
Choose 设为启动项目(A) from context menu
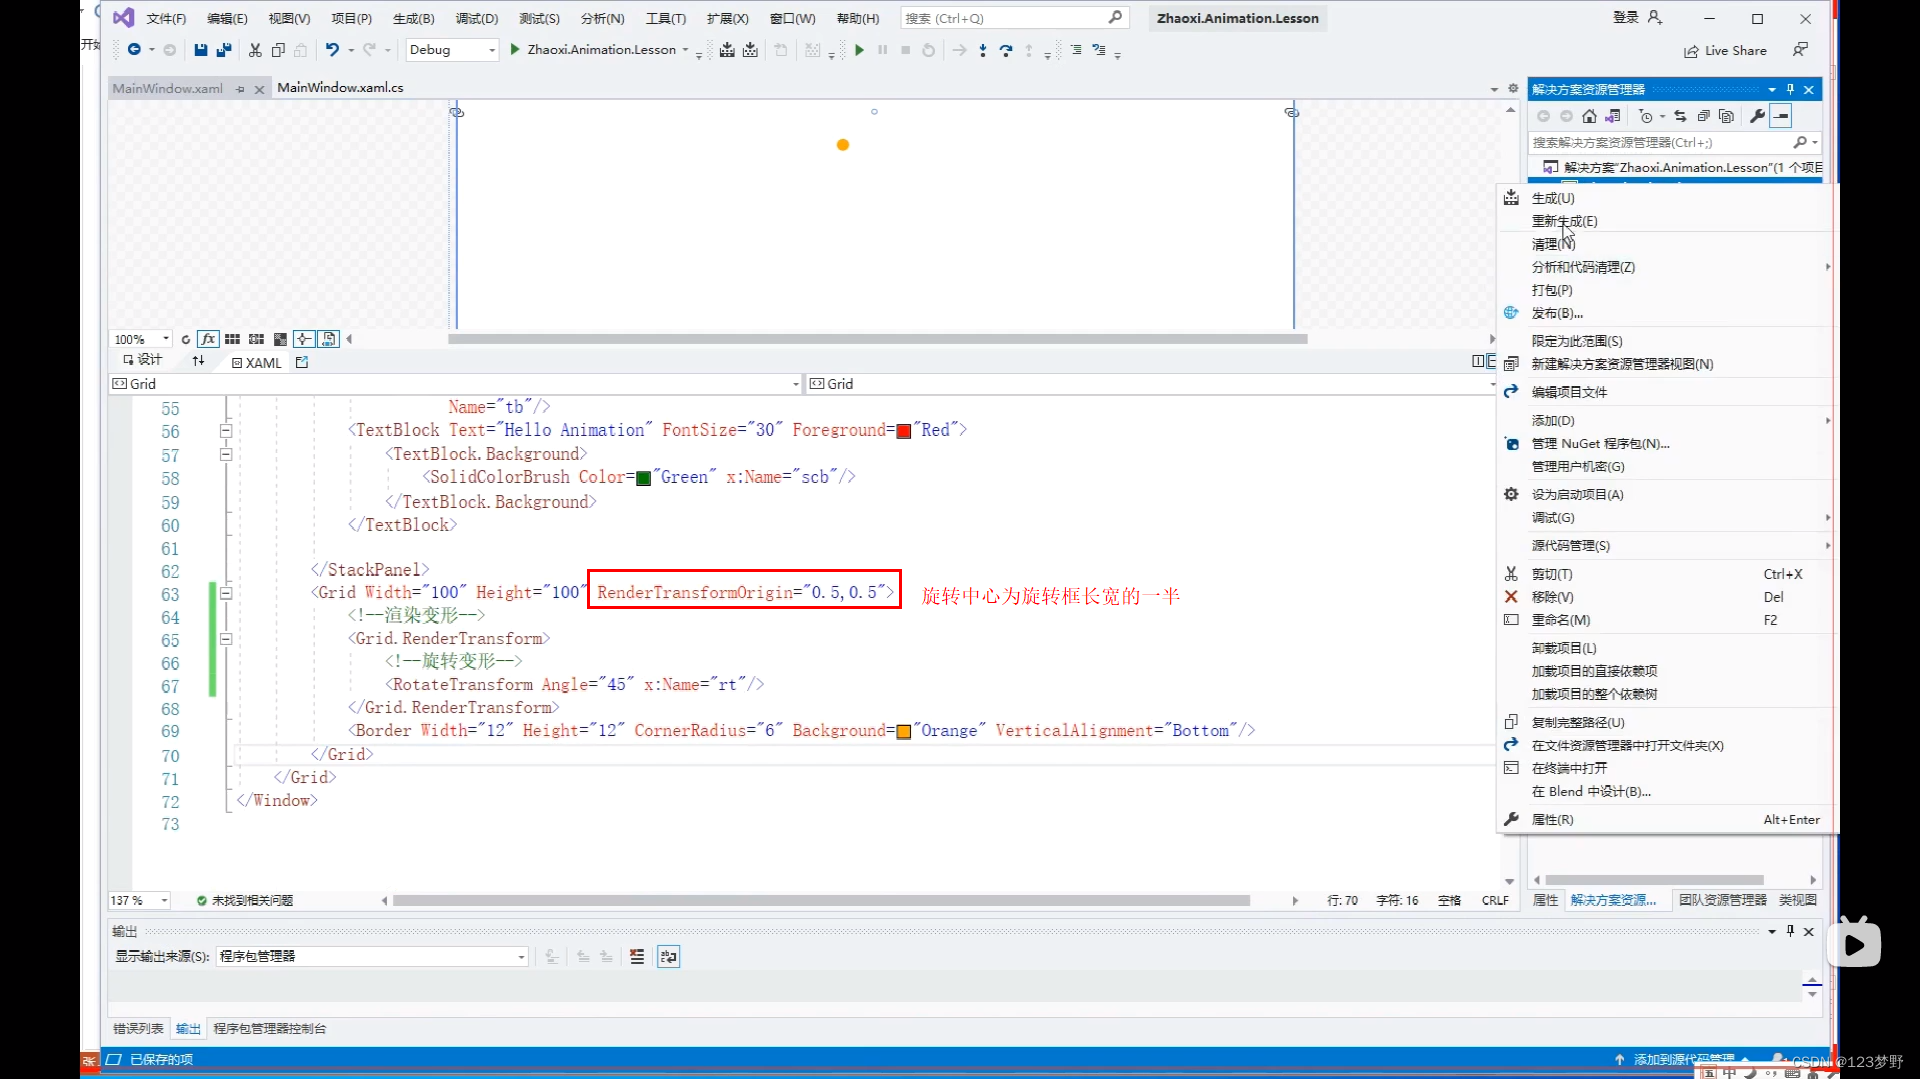pyautogui.click(x=1577, y=494)
